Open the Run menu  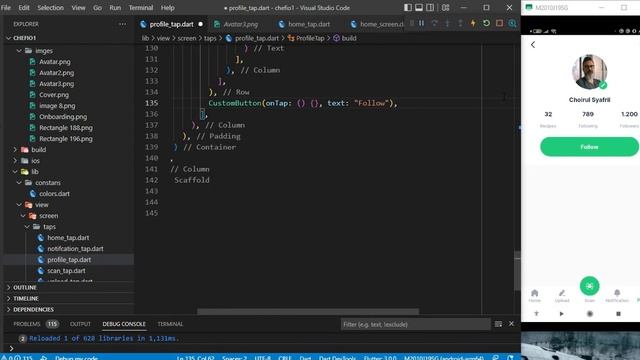(x=115, y=7)
